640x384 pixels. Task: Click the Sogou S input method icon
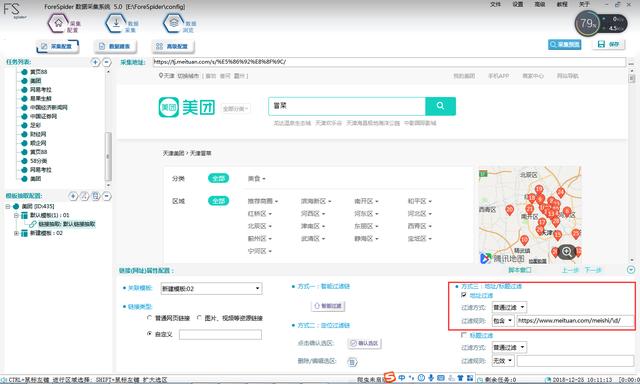pos(390,377)
